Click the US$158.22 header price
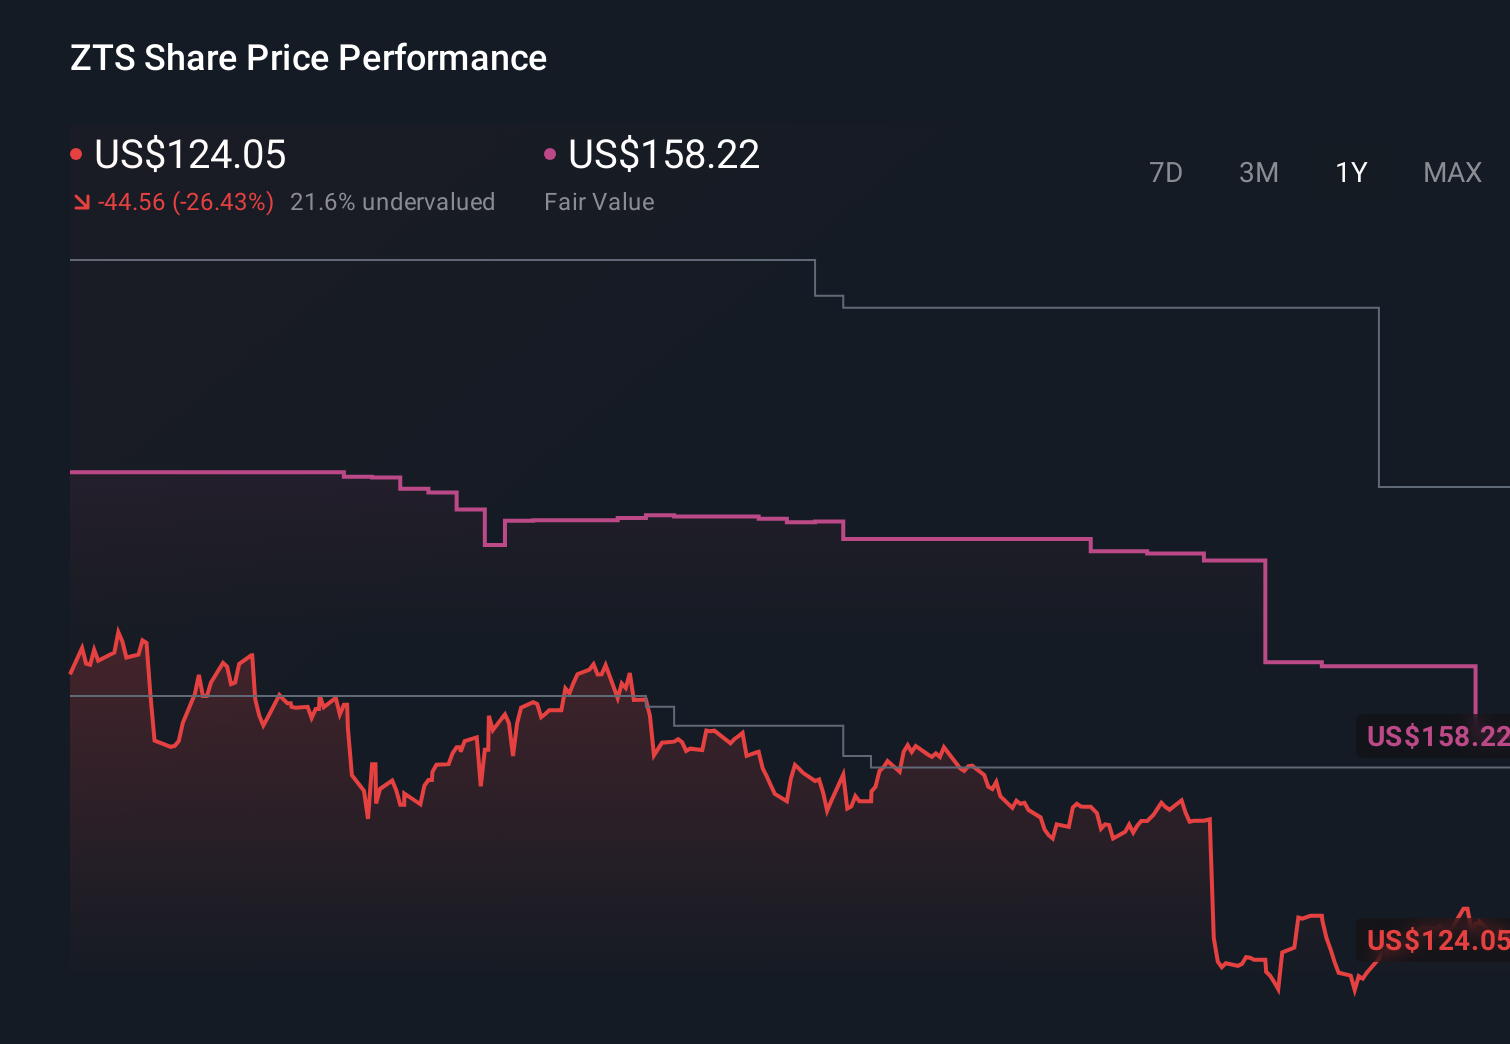 tap(663, 155)
